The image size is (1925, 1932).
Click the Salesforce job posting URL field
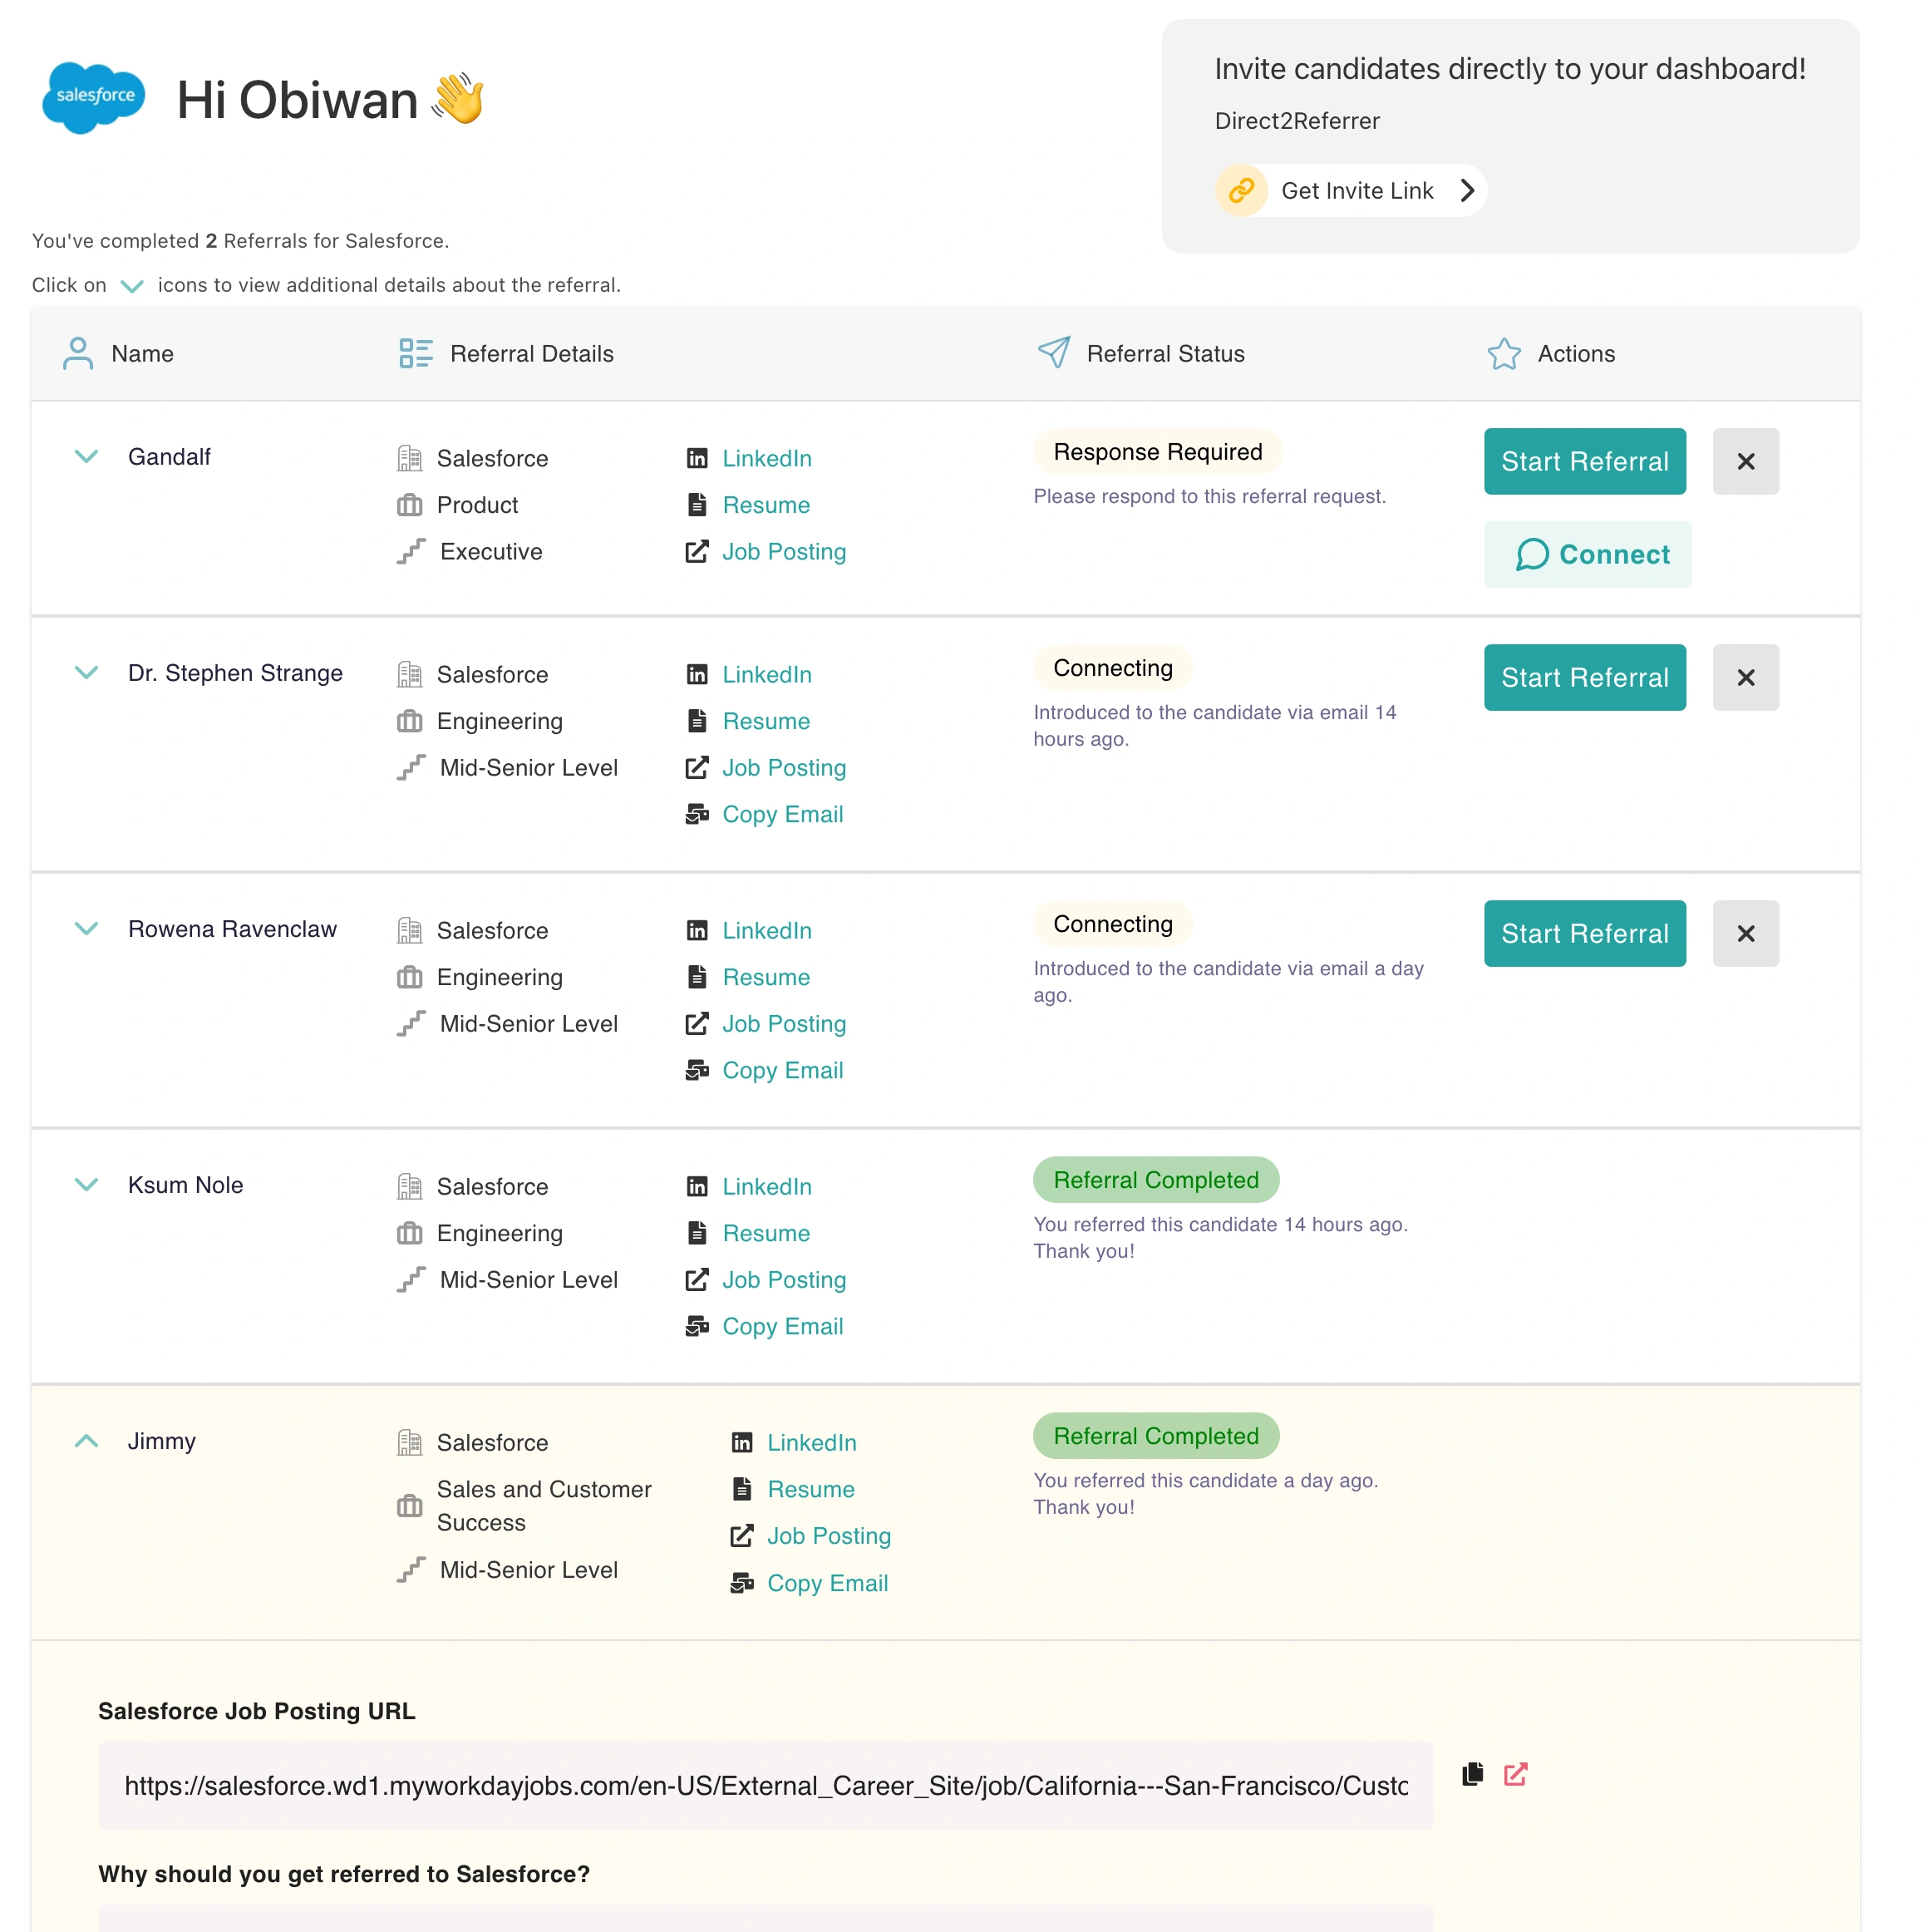(765, 1786)
